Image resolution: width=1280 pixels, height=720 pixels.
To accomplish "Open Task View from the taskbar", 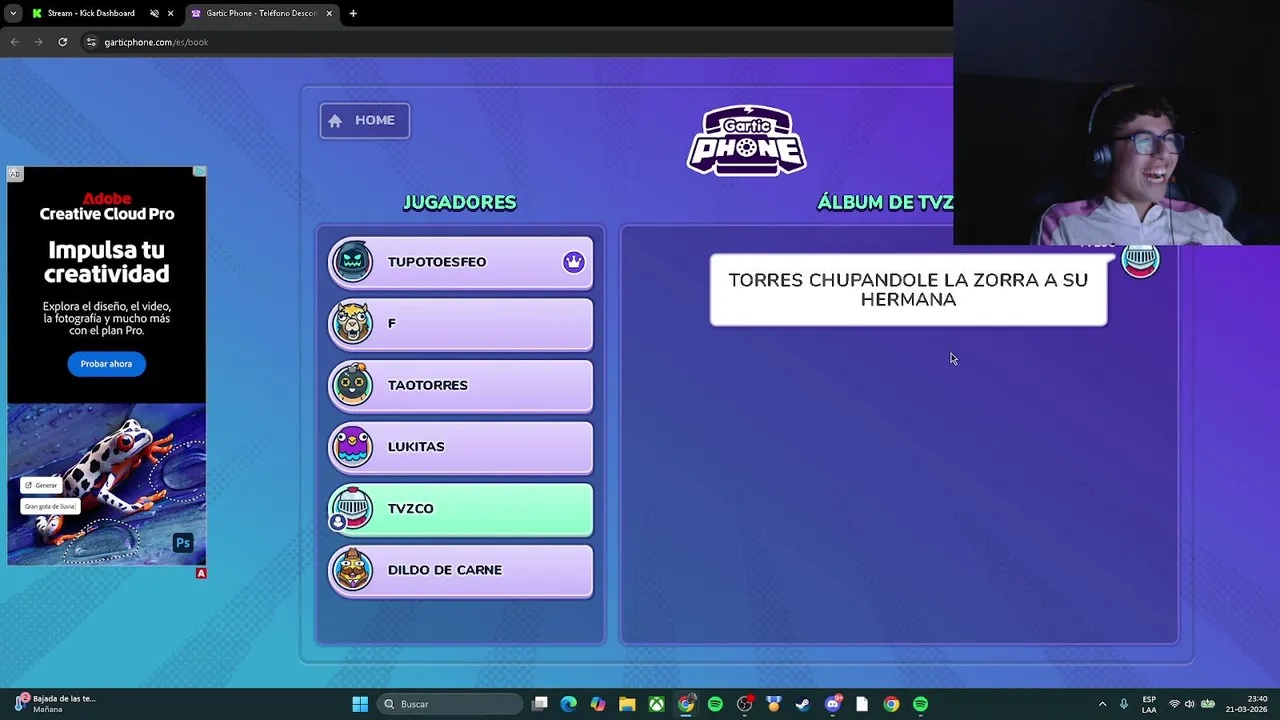I will point(540,704).
